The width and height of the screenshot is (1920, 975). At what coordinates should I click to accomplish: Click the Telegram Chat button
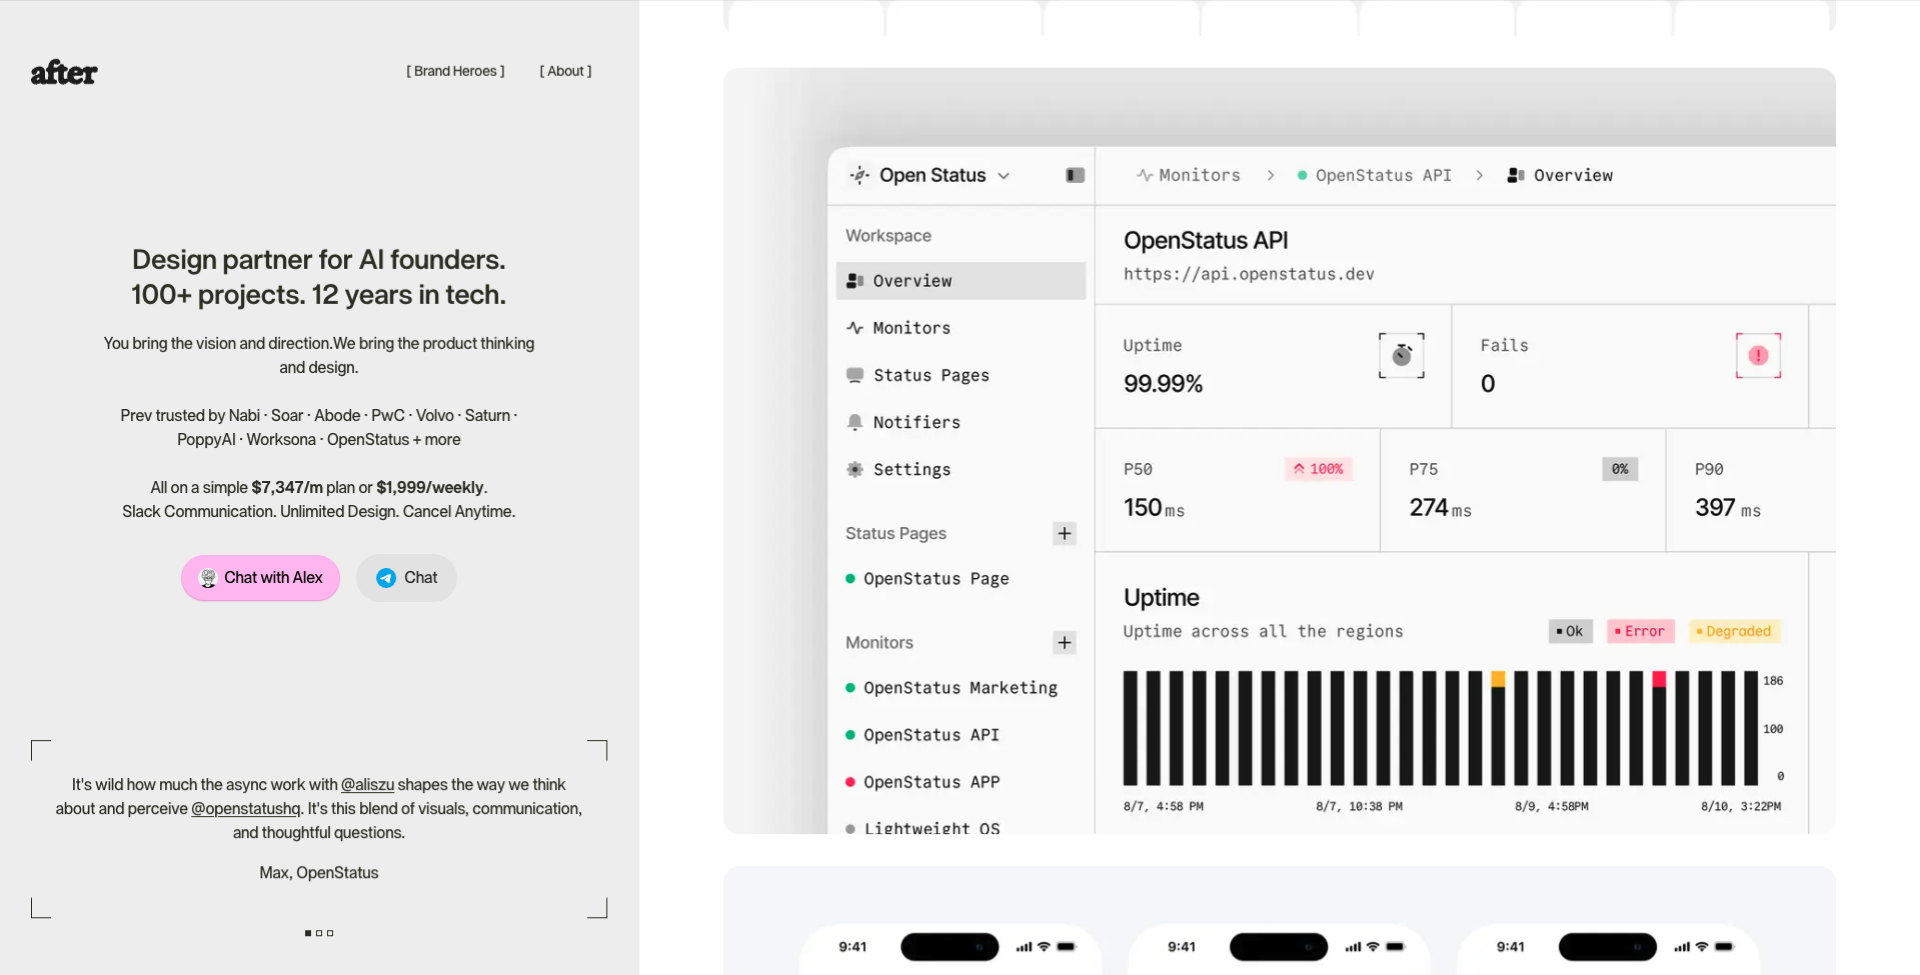[406, 578]
